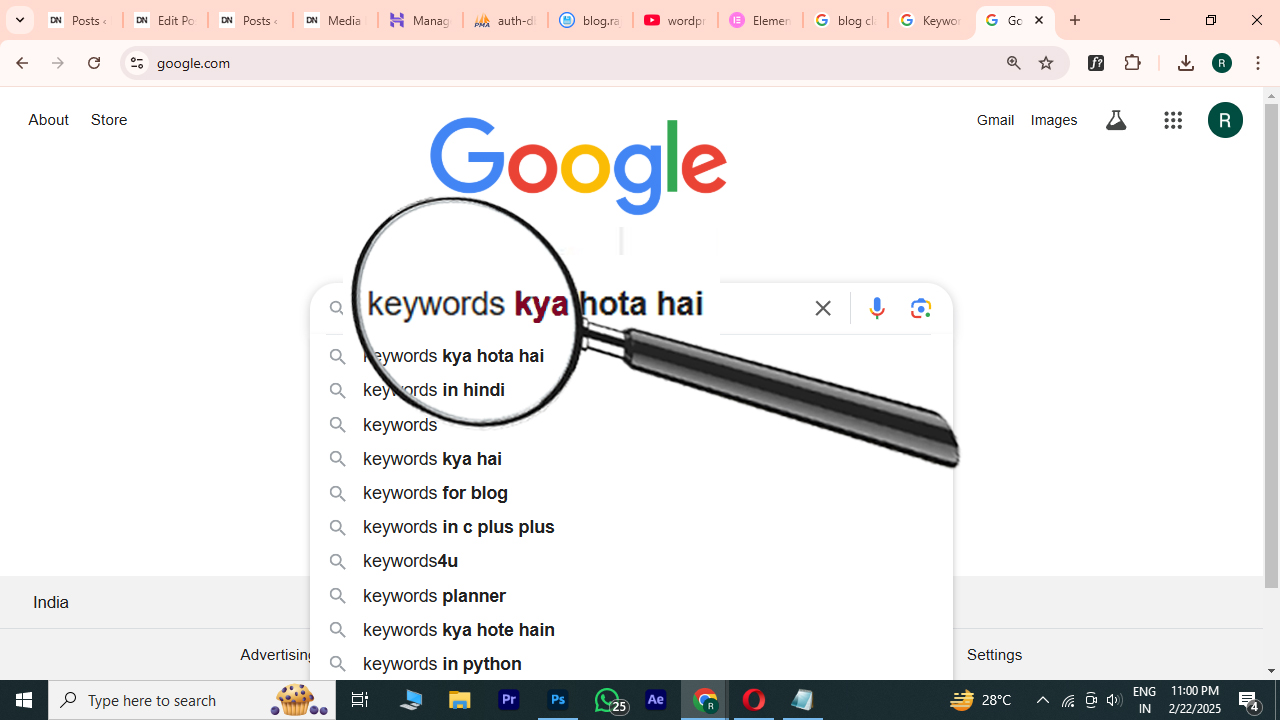1280x720 pixels.
Task: Open Chrome downloads from the toolbar
Action: (1185, 62)
